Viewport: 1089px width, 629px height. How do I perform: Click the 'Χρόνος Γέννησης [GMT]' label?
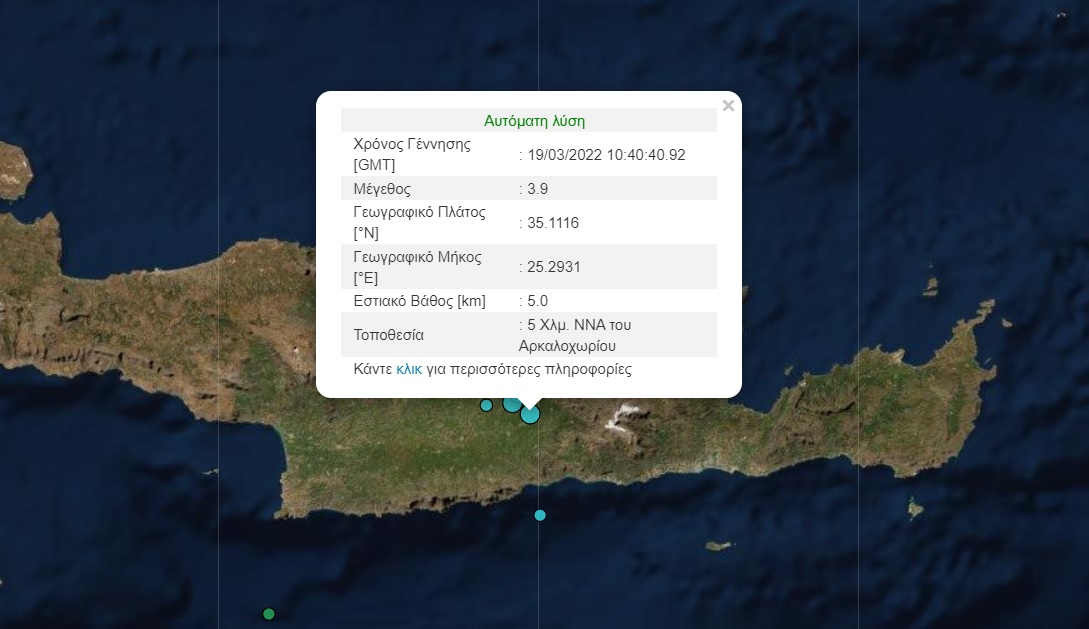click(x=412, y=154)
